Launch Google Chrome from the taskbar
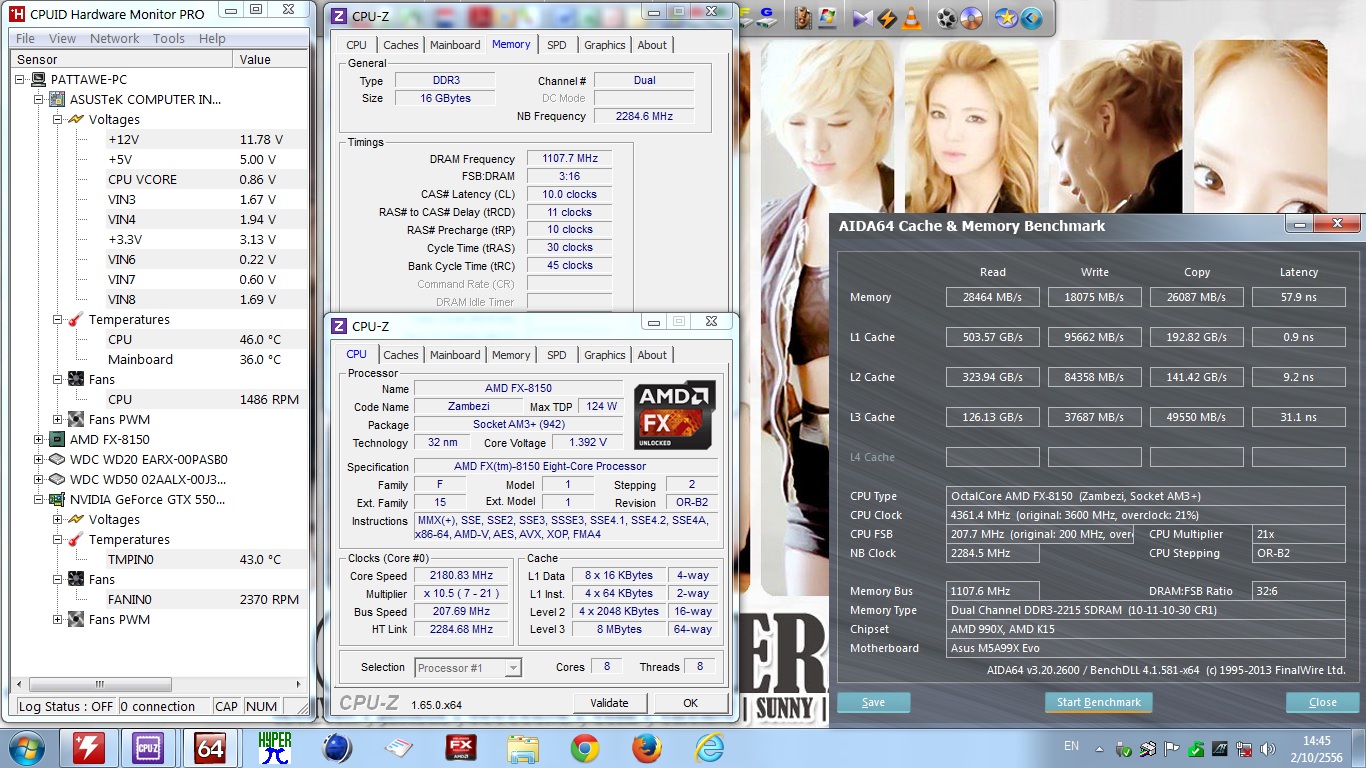This screenshot has width=1366, height=768. coord(585,748)
